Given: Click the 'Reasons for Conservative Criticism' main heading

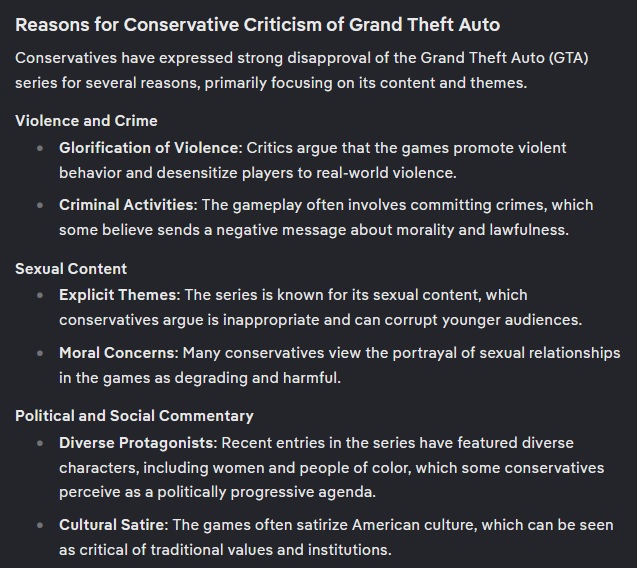Looking at the screenshot, I should coord(258,25).
